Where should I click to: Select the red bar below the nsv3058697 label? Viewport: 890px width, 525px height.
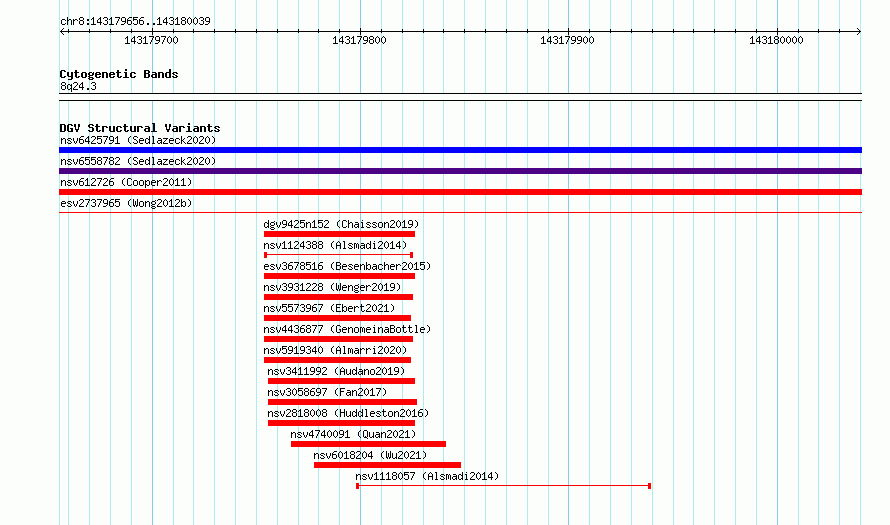(x=342, y=402)
